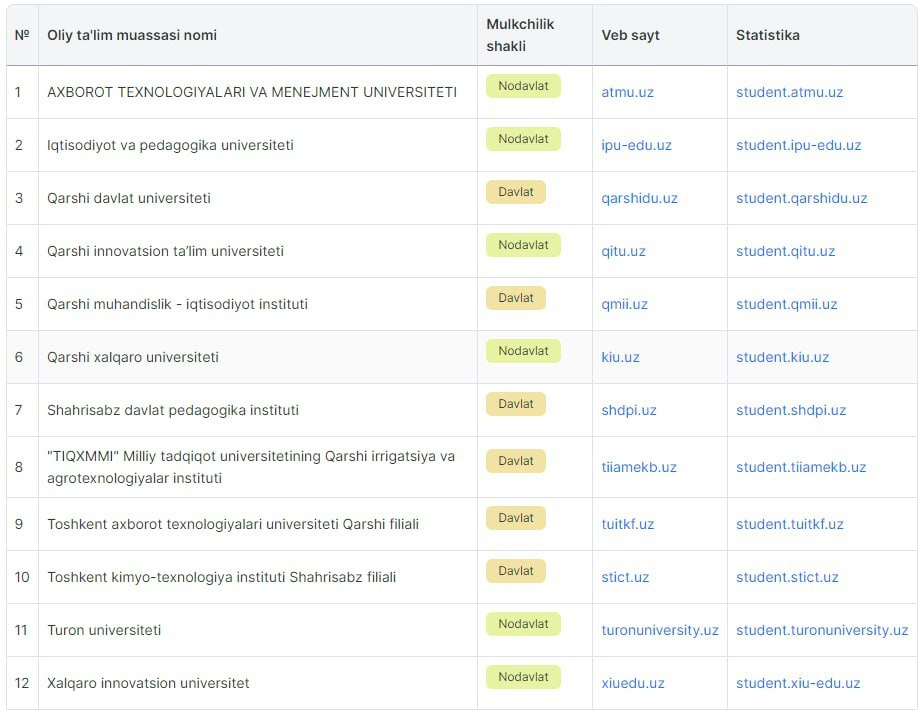Click the 'Oliy ta'lim muassasi nomi' column header
Image resolution: width=923 pixels, height=715 pixels.
pyautogui.click(x=258, y=35)
